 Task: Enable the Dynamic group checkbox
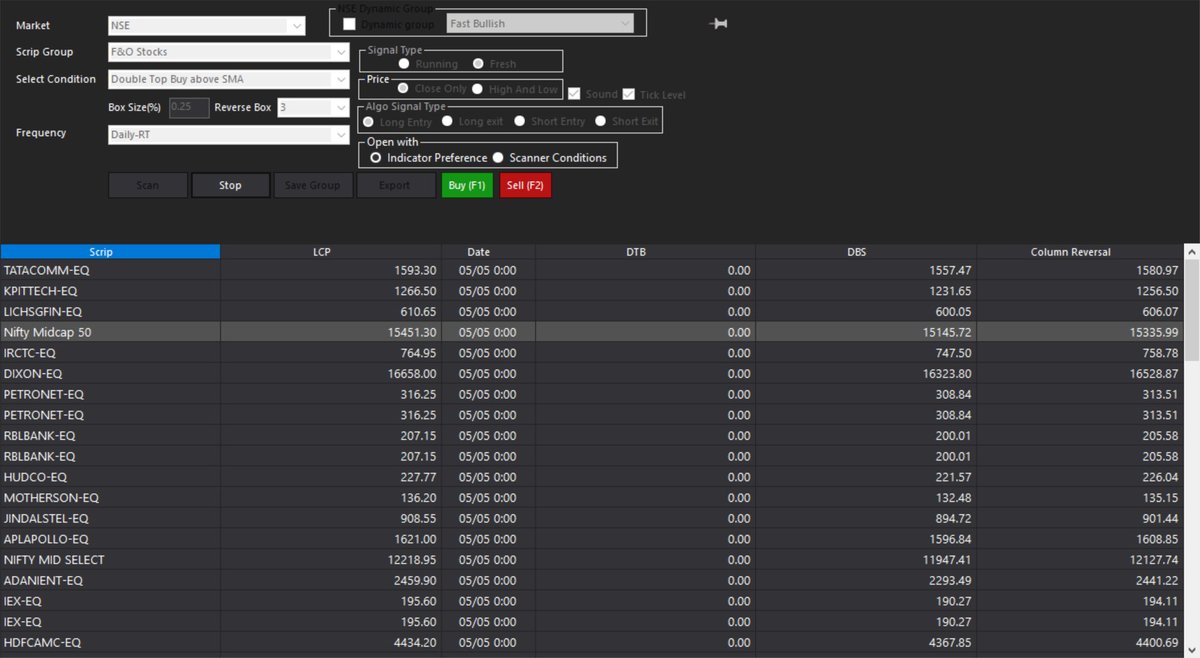click(349, 23)
